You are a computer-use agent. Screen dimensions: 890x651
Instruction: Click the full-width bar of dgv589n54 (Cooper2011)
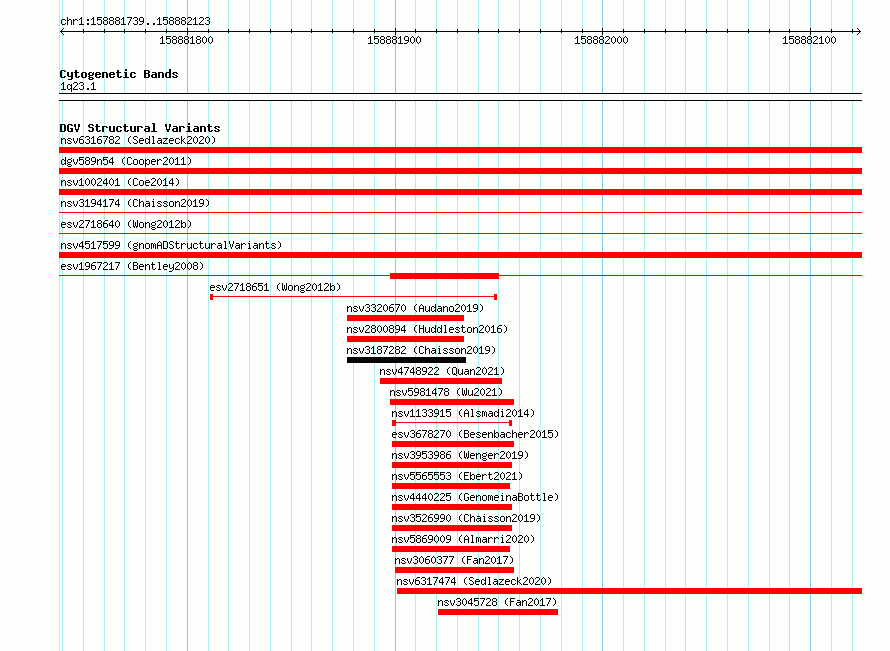click(x=460, y=171)
